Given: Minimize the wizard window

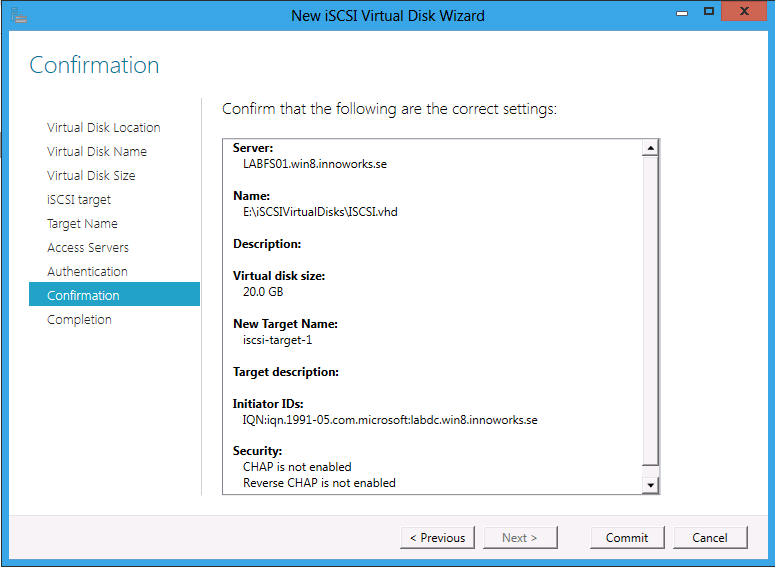Looking at the screenshot, I should (682, 12).
